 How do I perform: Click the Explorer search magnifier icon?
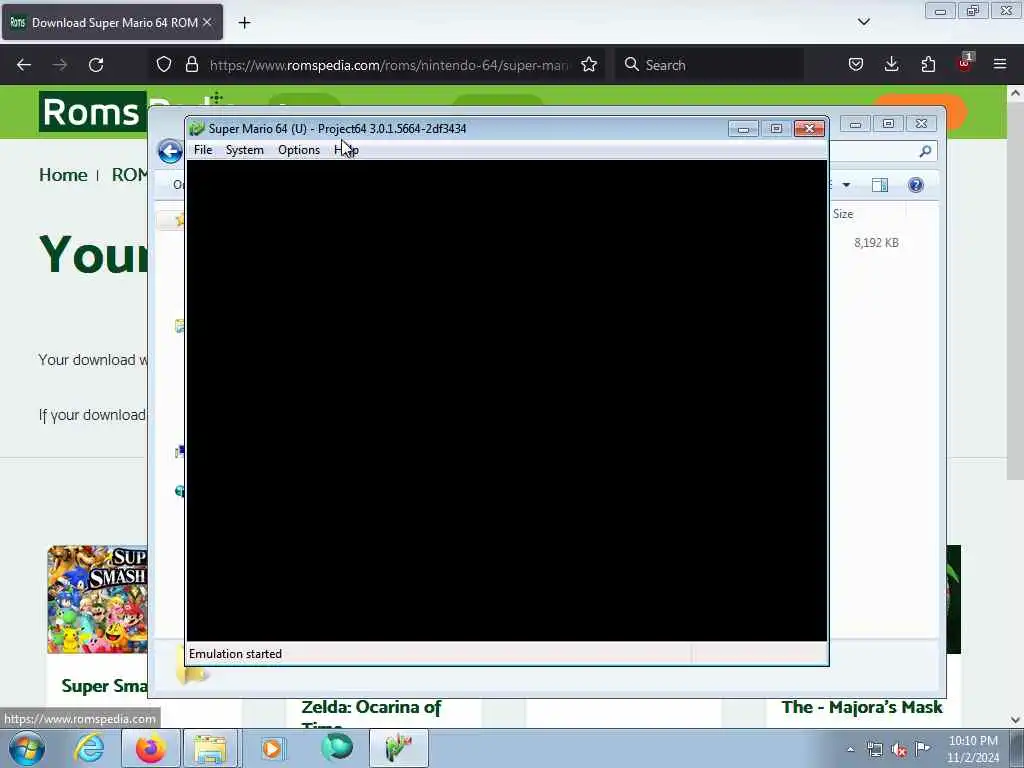pos(925,152)
